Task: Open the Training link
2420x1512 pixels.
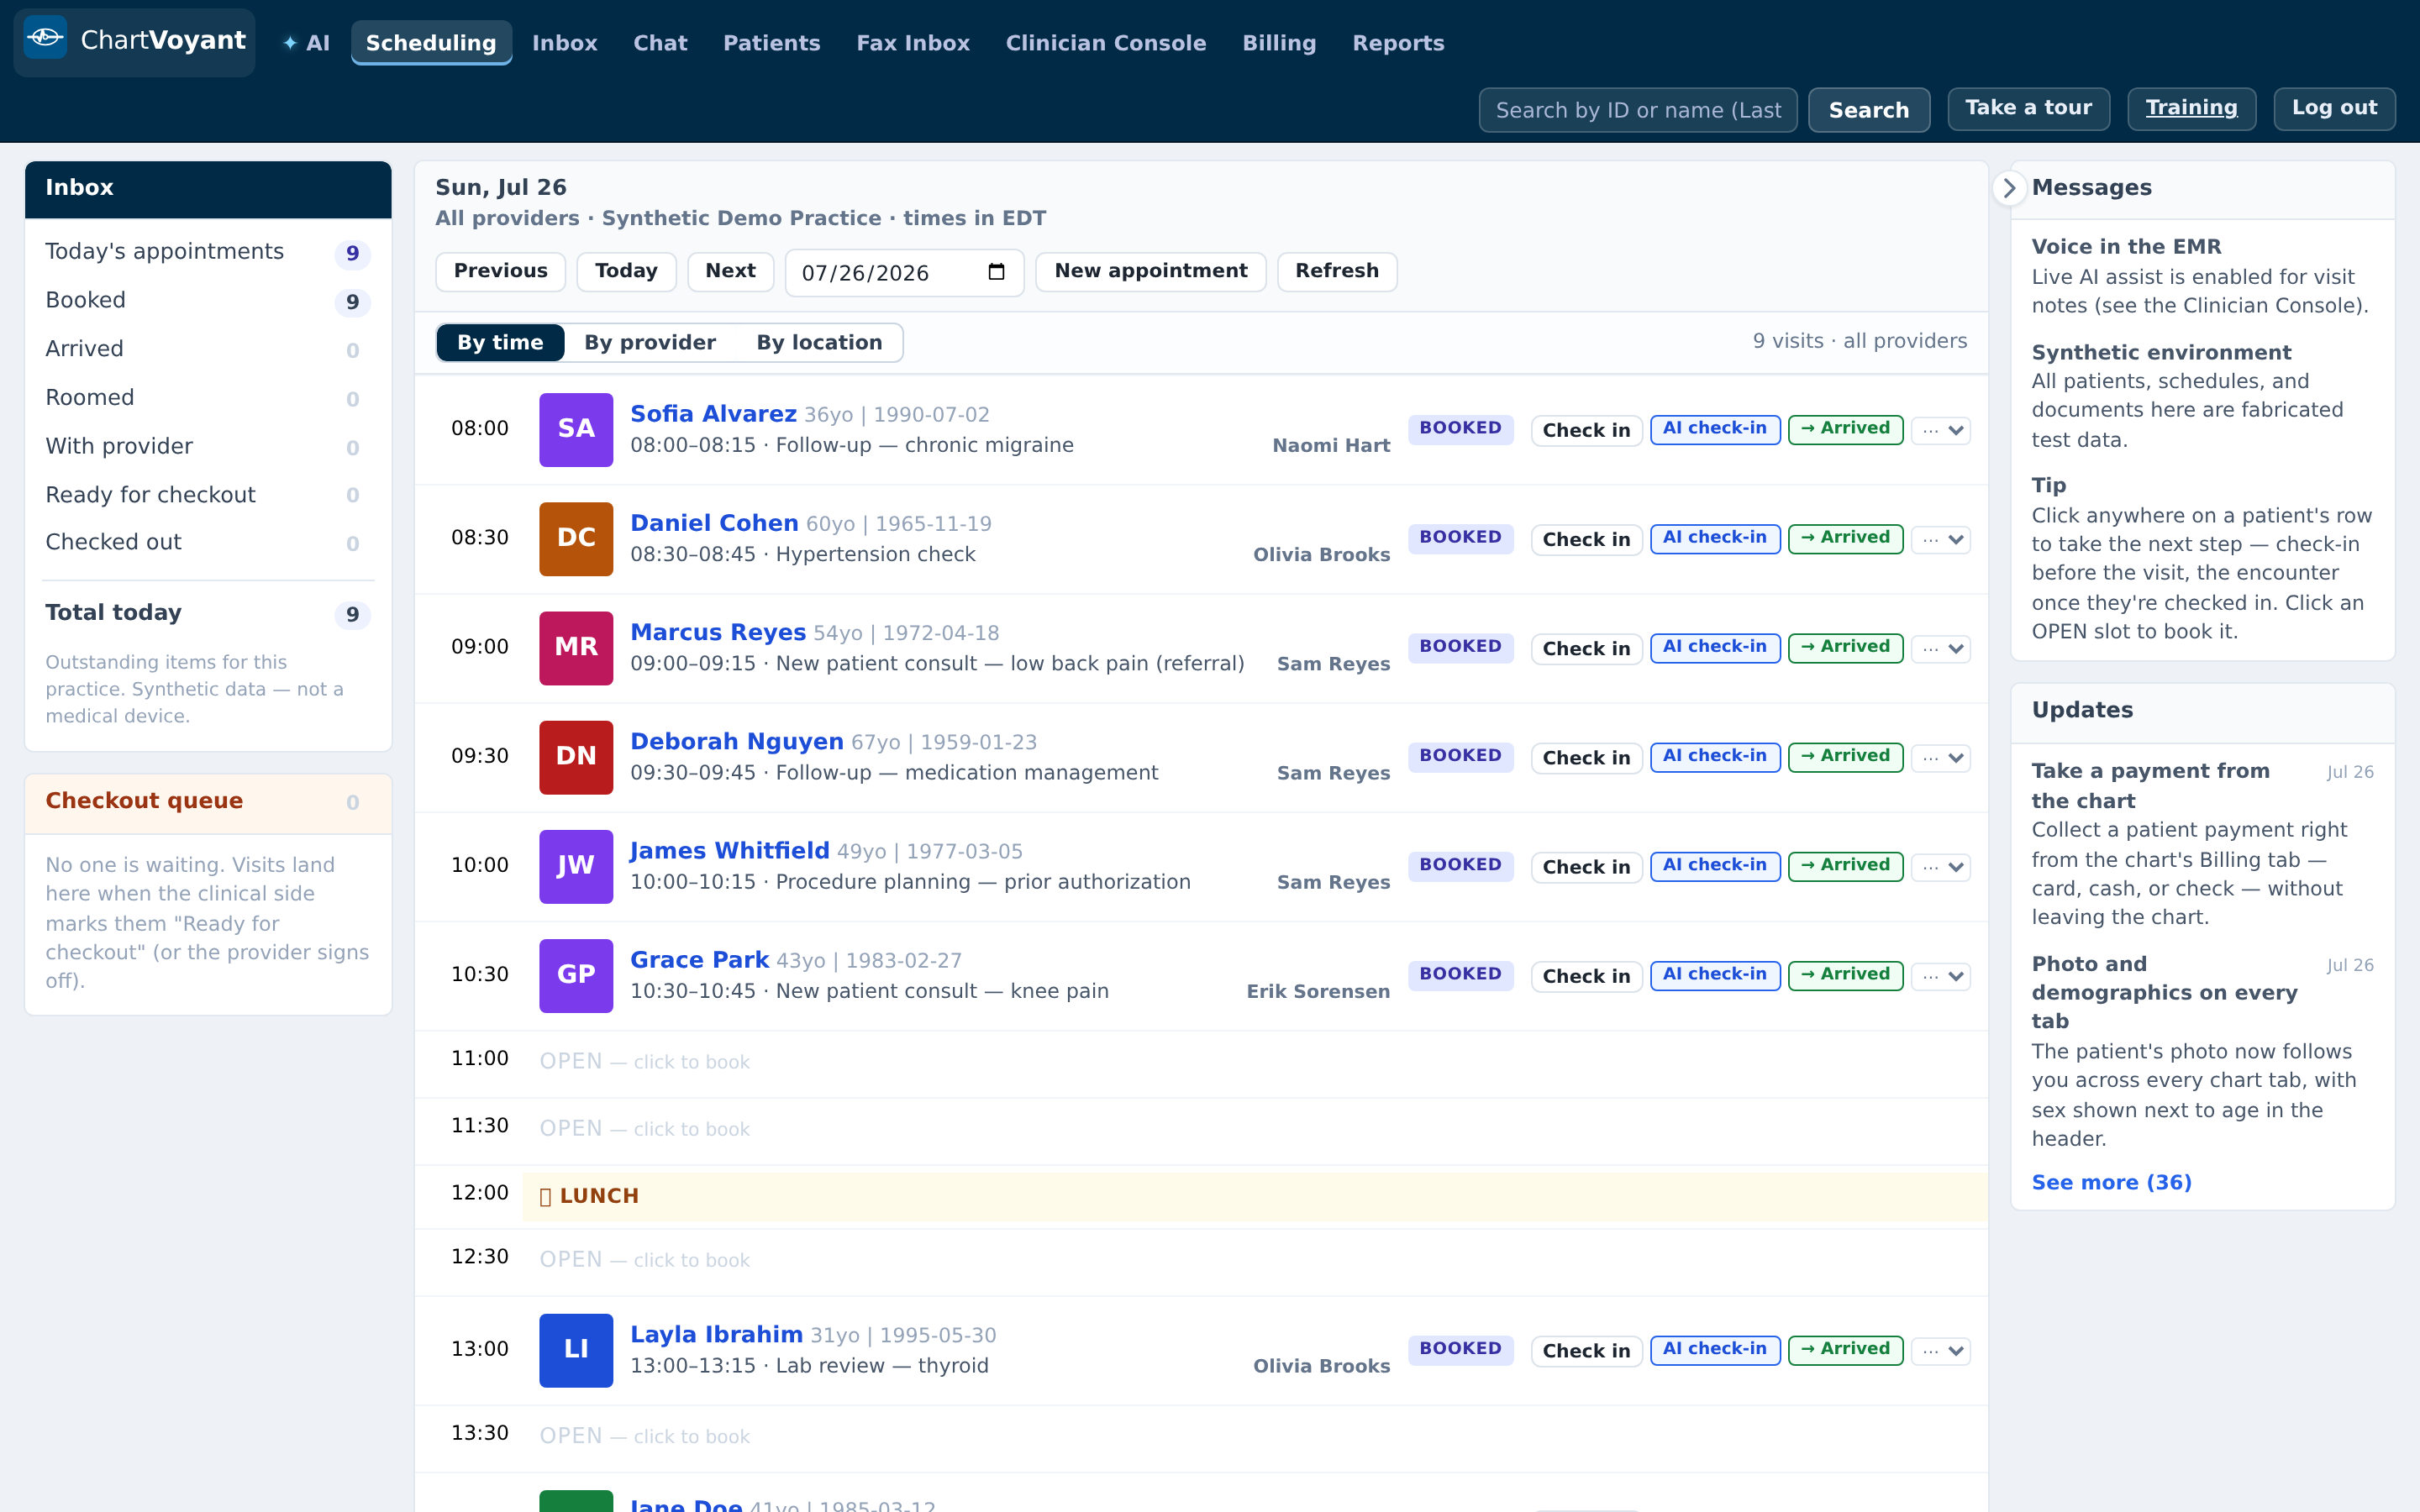Action: (x=2191, y=108)
